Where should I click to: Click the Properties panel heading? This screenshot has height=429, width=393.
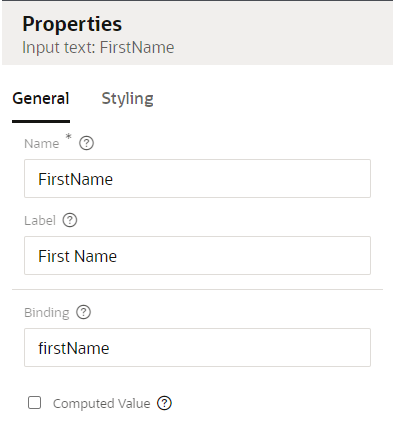[72, 24]
